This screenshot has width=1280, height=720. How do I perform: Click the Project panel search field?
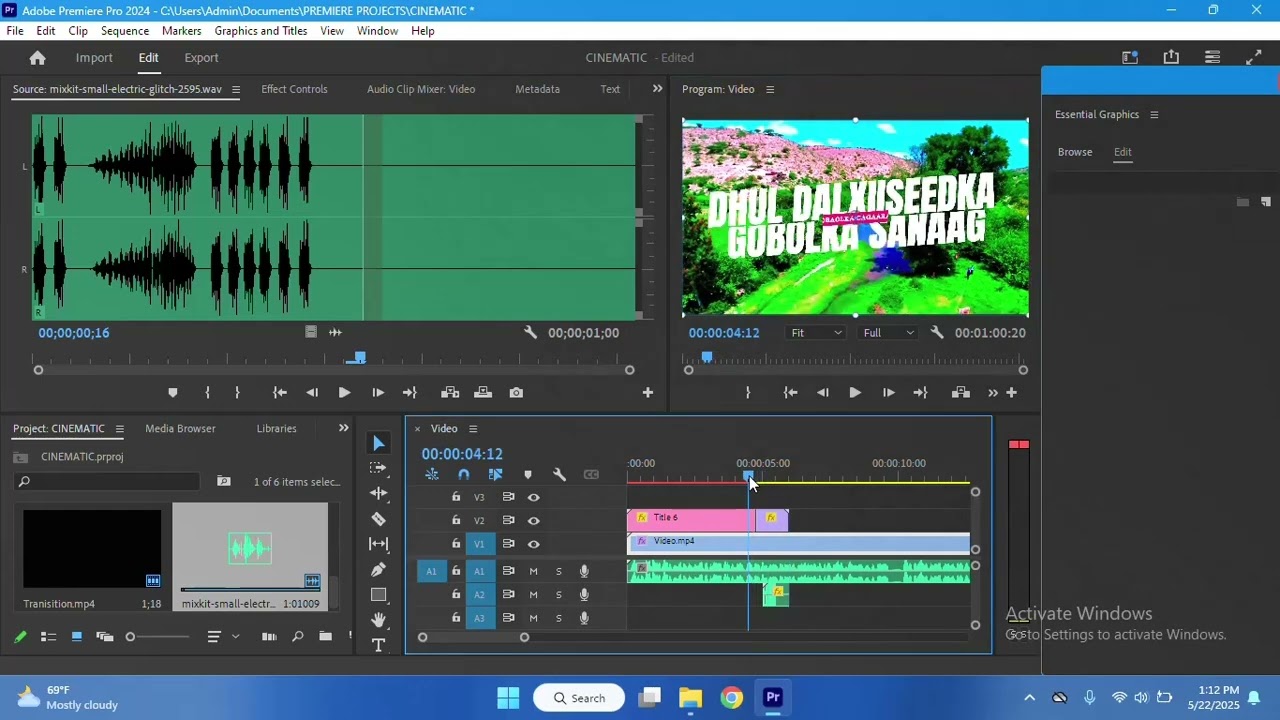[107, 482]
